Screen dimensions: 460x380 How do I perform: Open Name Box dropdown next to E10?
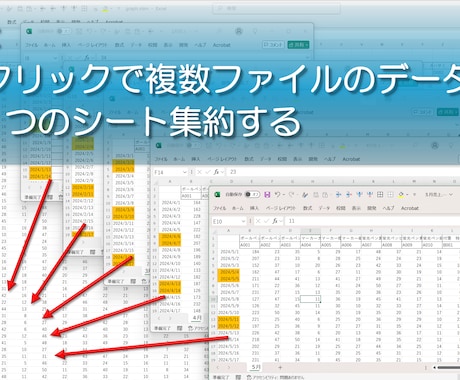pos(243,221)
